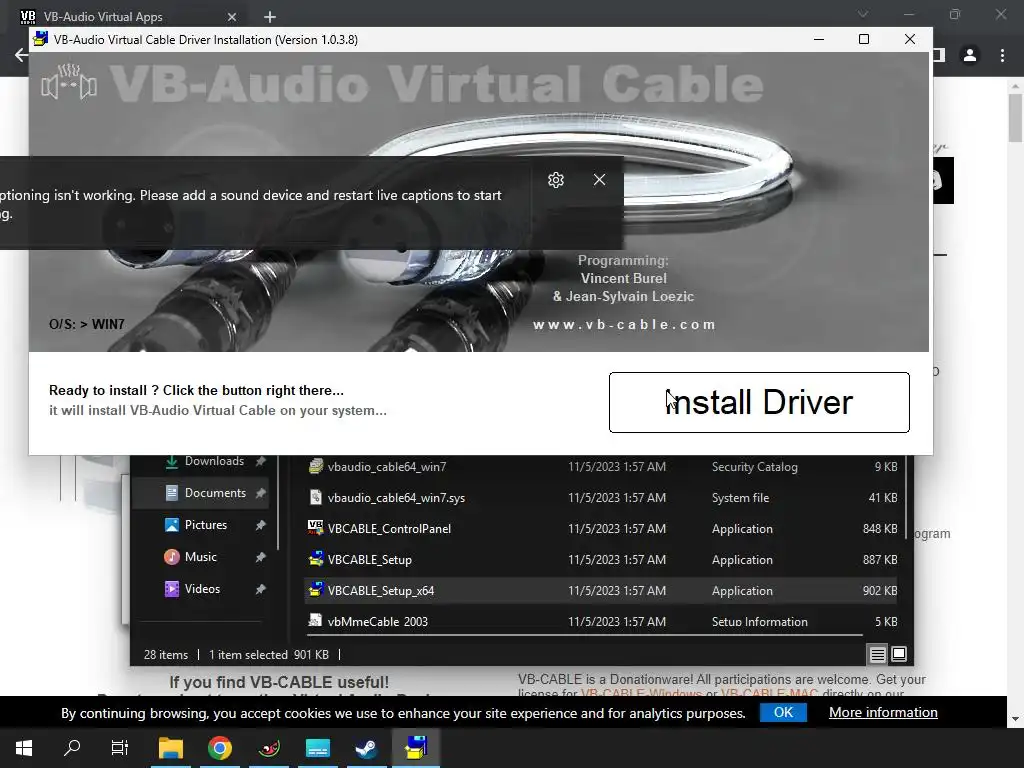Open Google Chrome from taskbar
Image resolution: width=1024 pixels, height=768 pixels.
point(220,748)
